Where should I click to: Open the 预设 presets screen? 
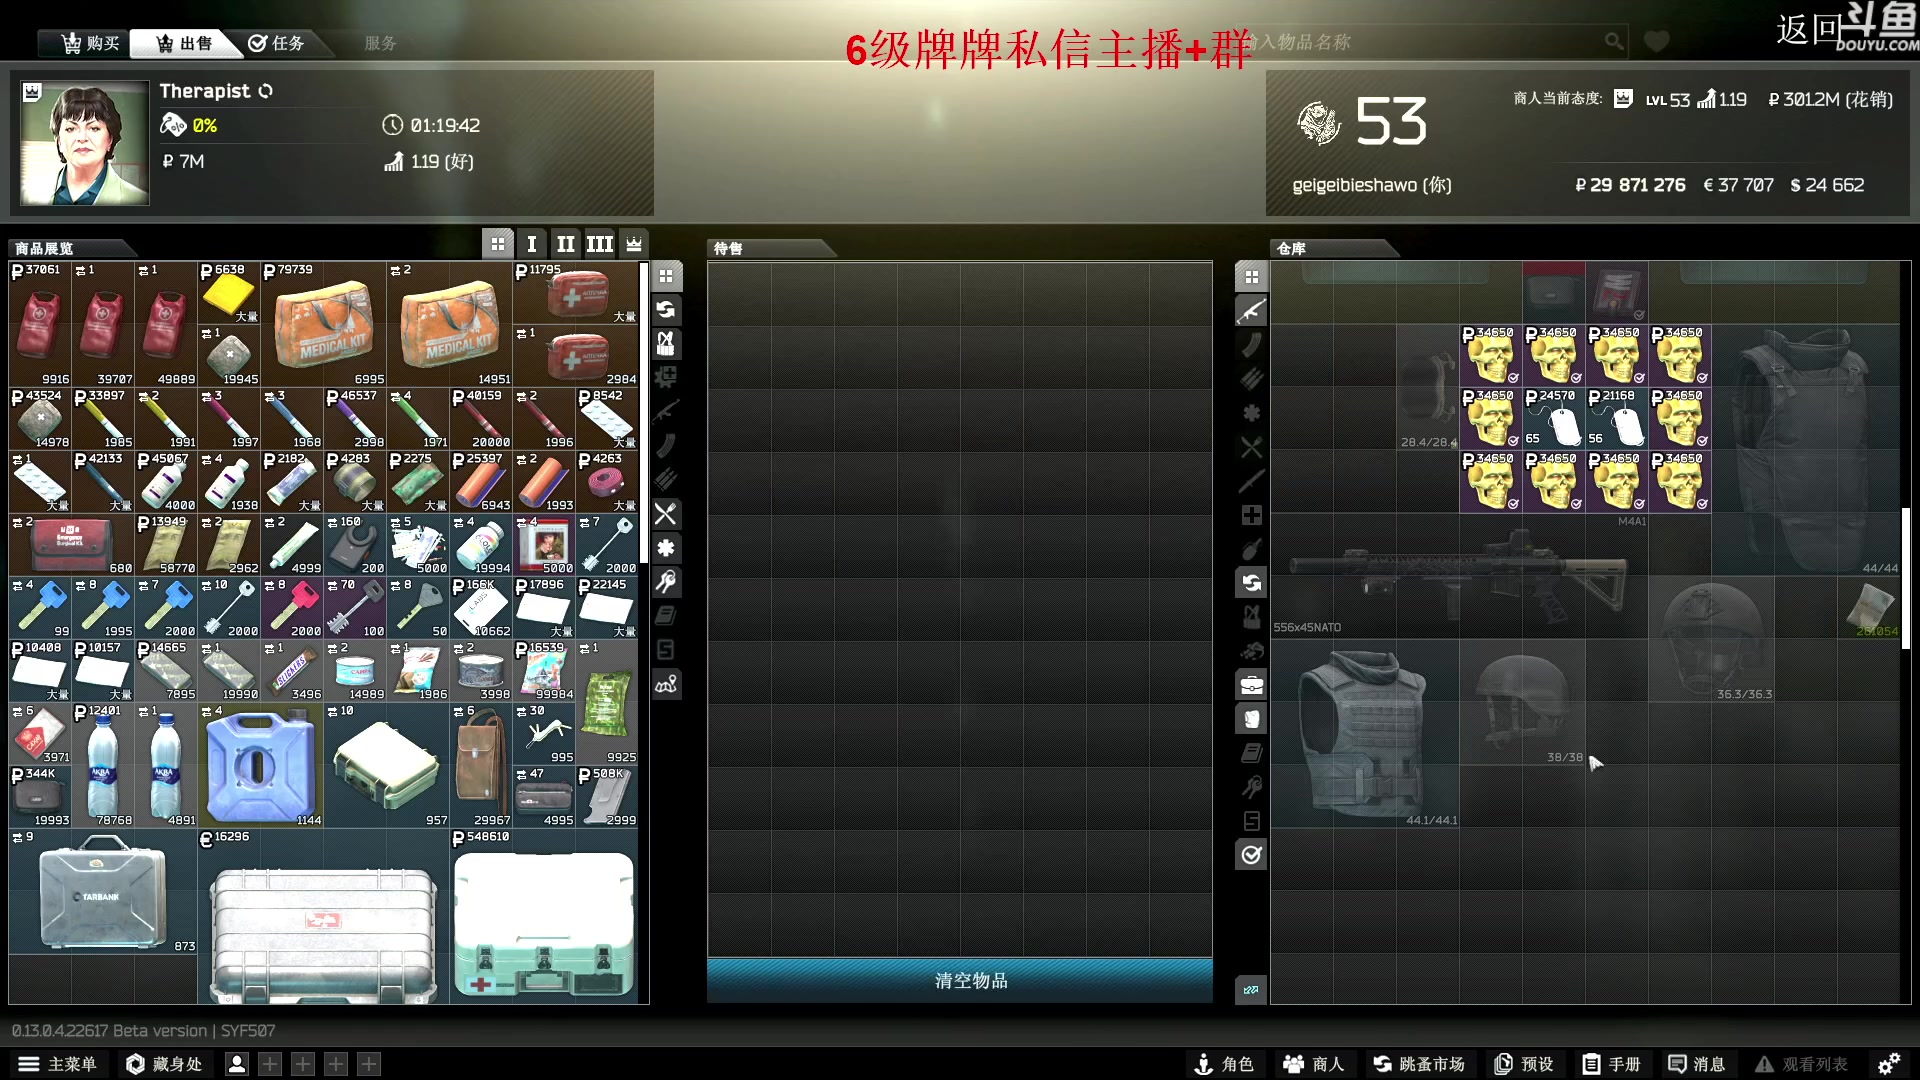[1524, 1064]
